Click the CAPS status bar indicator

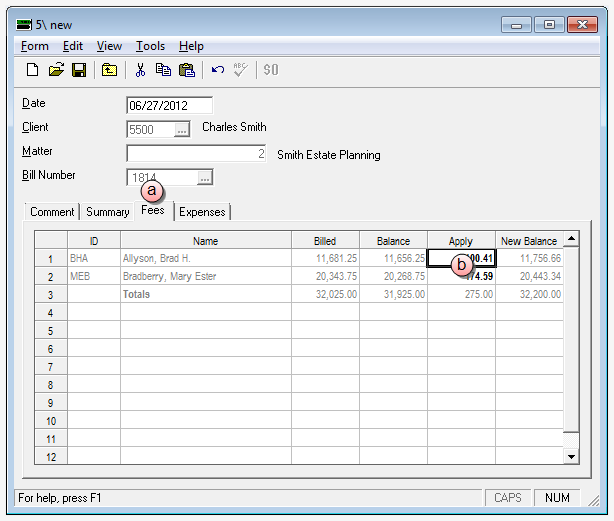507,498
